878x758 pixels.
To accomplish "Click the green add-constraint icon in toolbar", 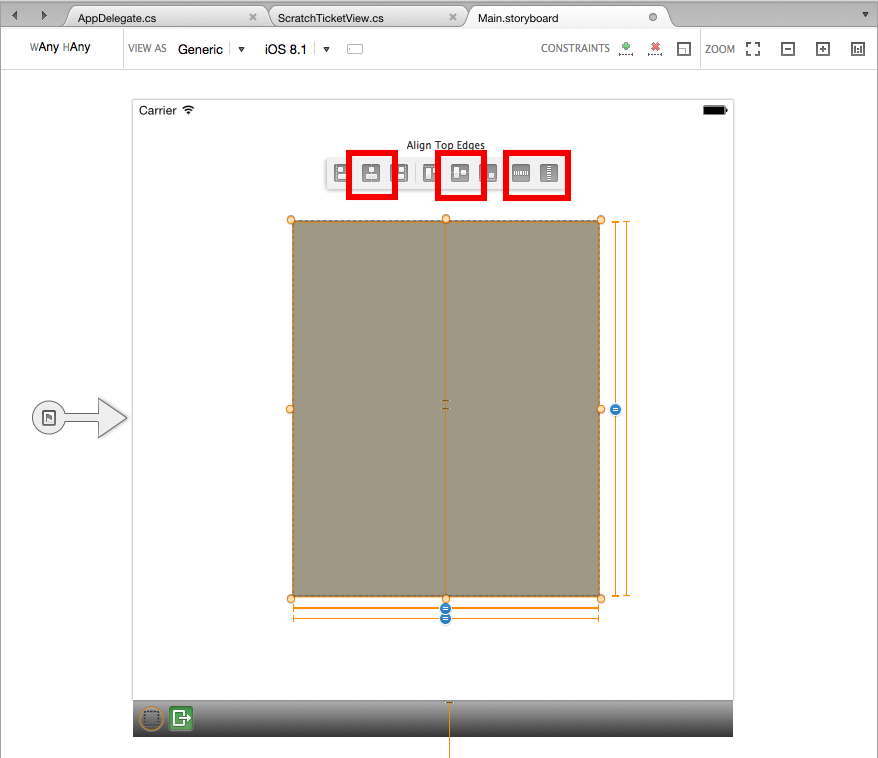I will click(x=626, y=48).
